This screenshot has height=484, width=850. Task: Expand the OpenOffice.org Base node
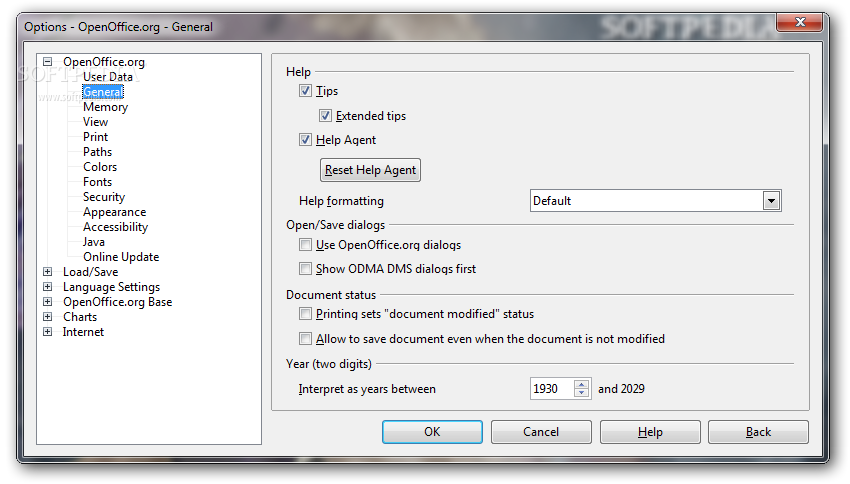pos(48,302)
